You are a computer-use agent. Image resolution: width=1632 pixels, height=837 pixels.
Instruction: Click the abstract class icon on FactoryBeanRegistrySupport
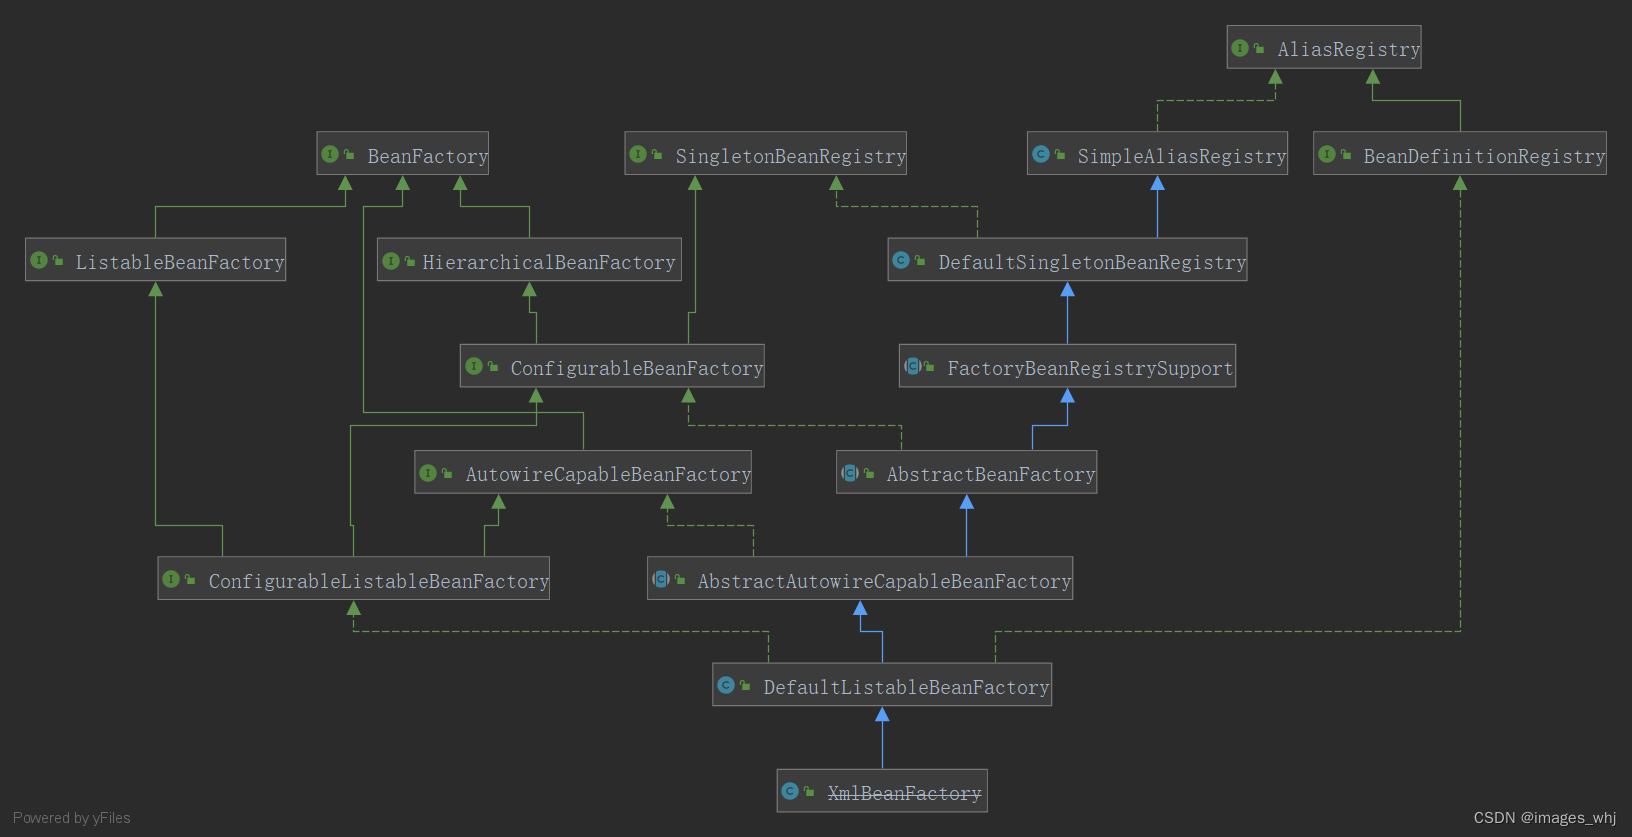(x=912, y=366)
